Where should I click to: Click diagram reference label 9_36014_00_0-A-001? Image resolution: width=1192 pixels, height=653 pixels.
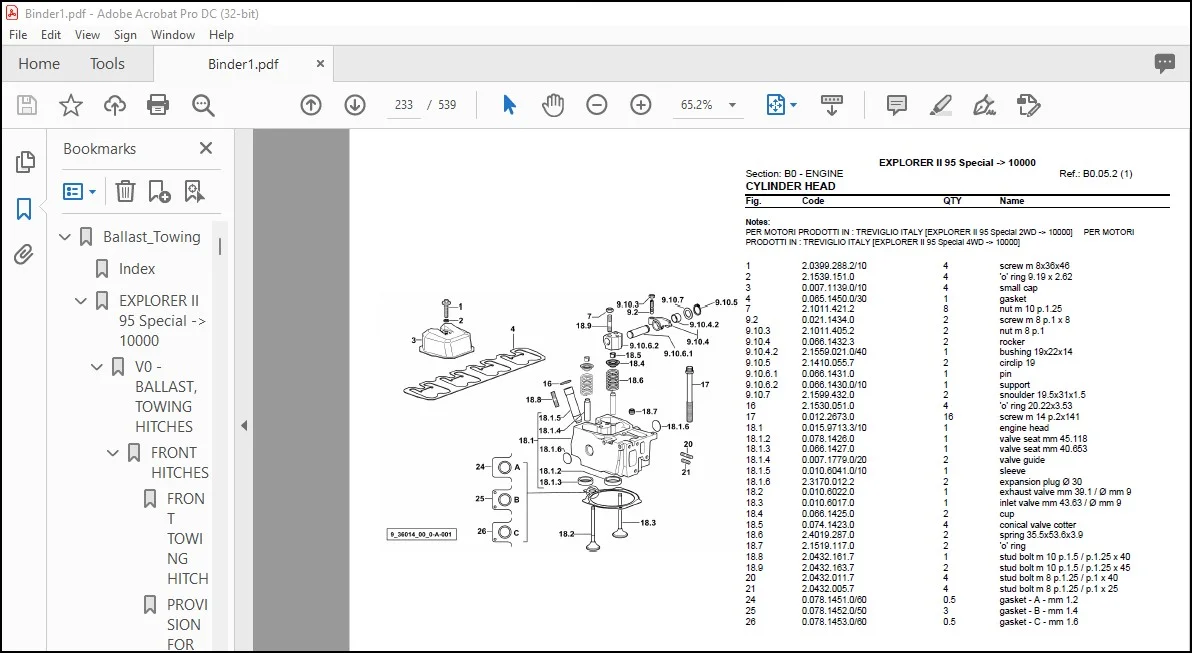click(422, 534)
